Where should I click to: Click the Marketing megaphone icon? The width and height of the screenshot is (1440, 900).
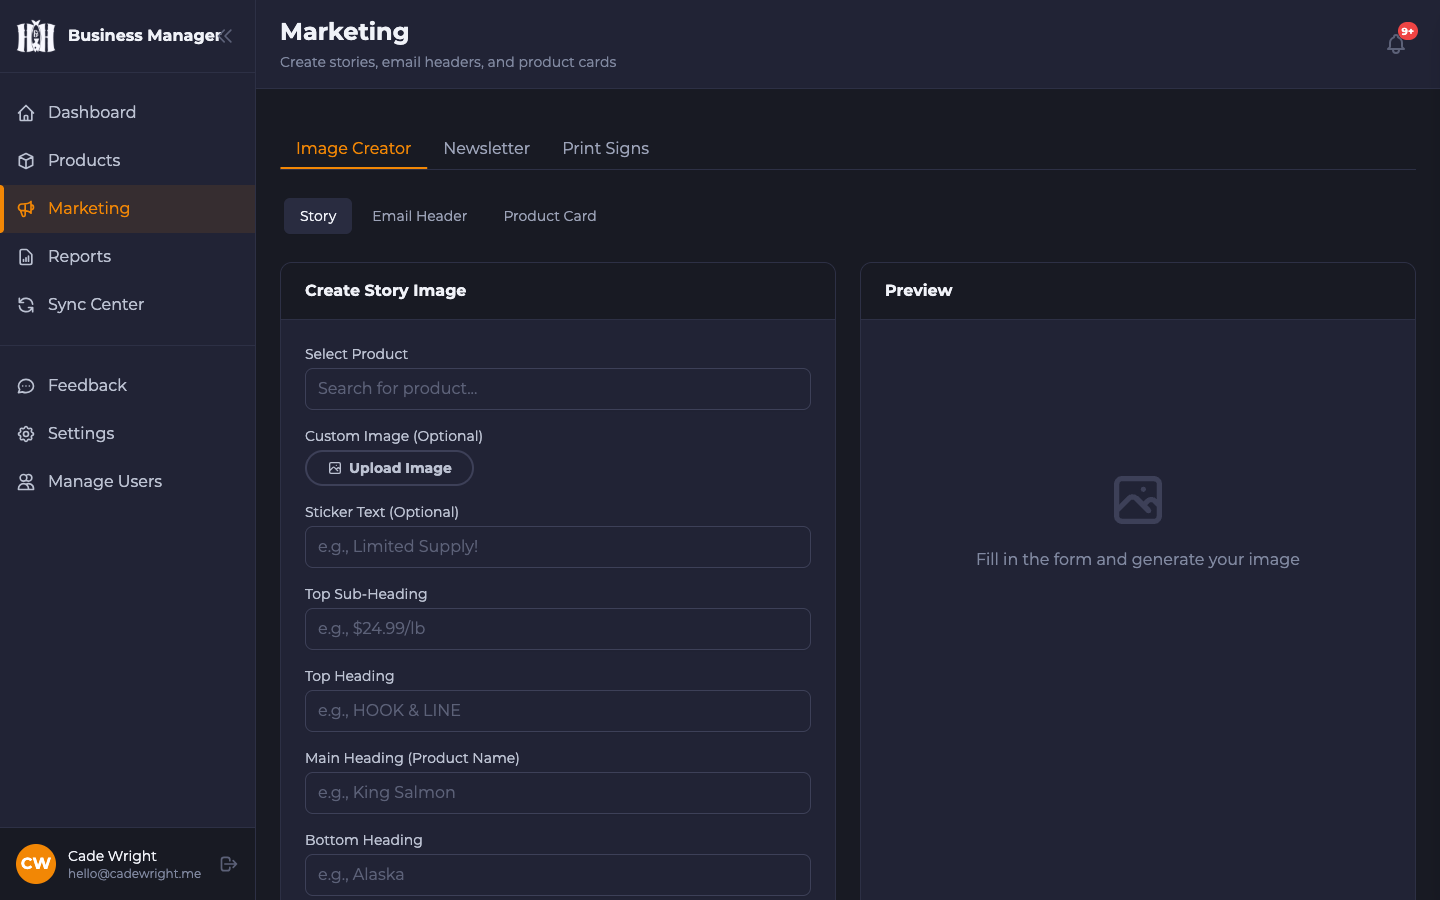[x=26, y=209]
